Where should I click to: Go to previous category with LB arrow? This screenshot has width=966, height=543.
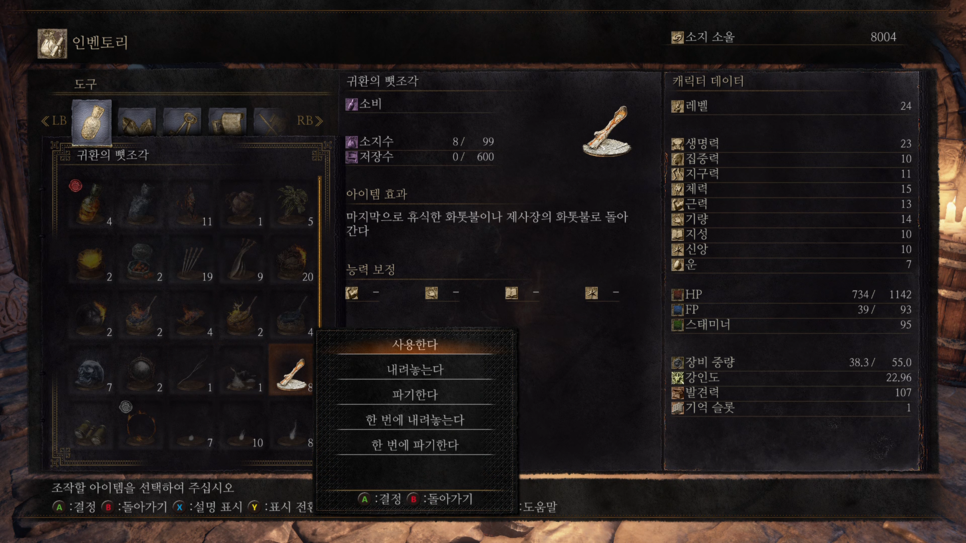[54, 121]
